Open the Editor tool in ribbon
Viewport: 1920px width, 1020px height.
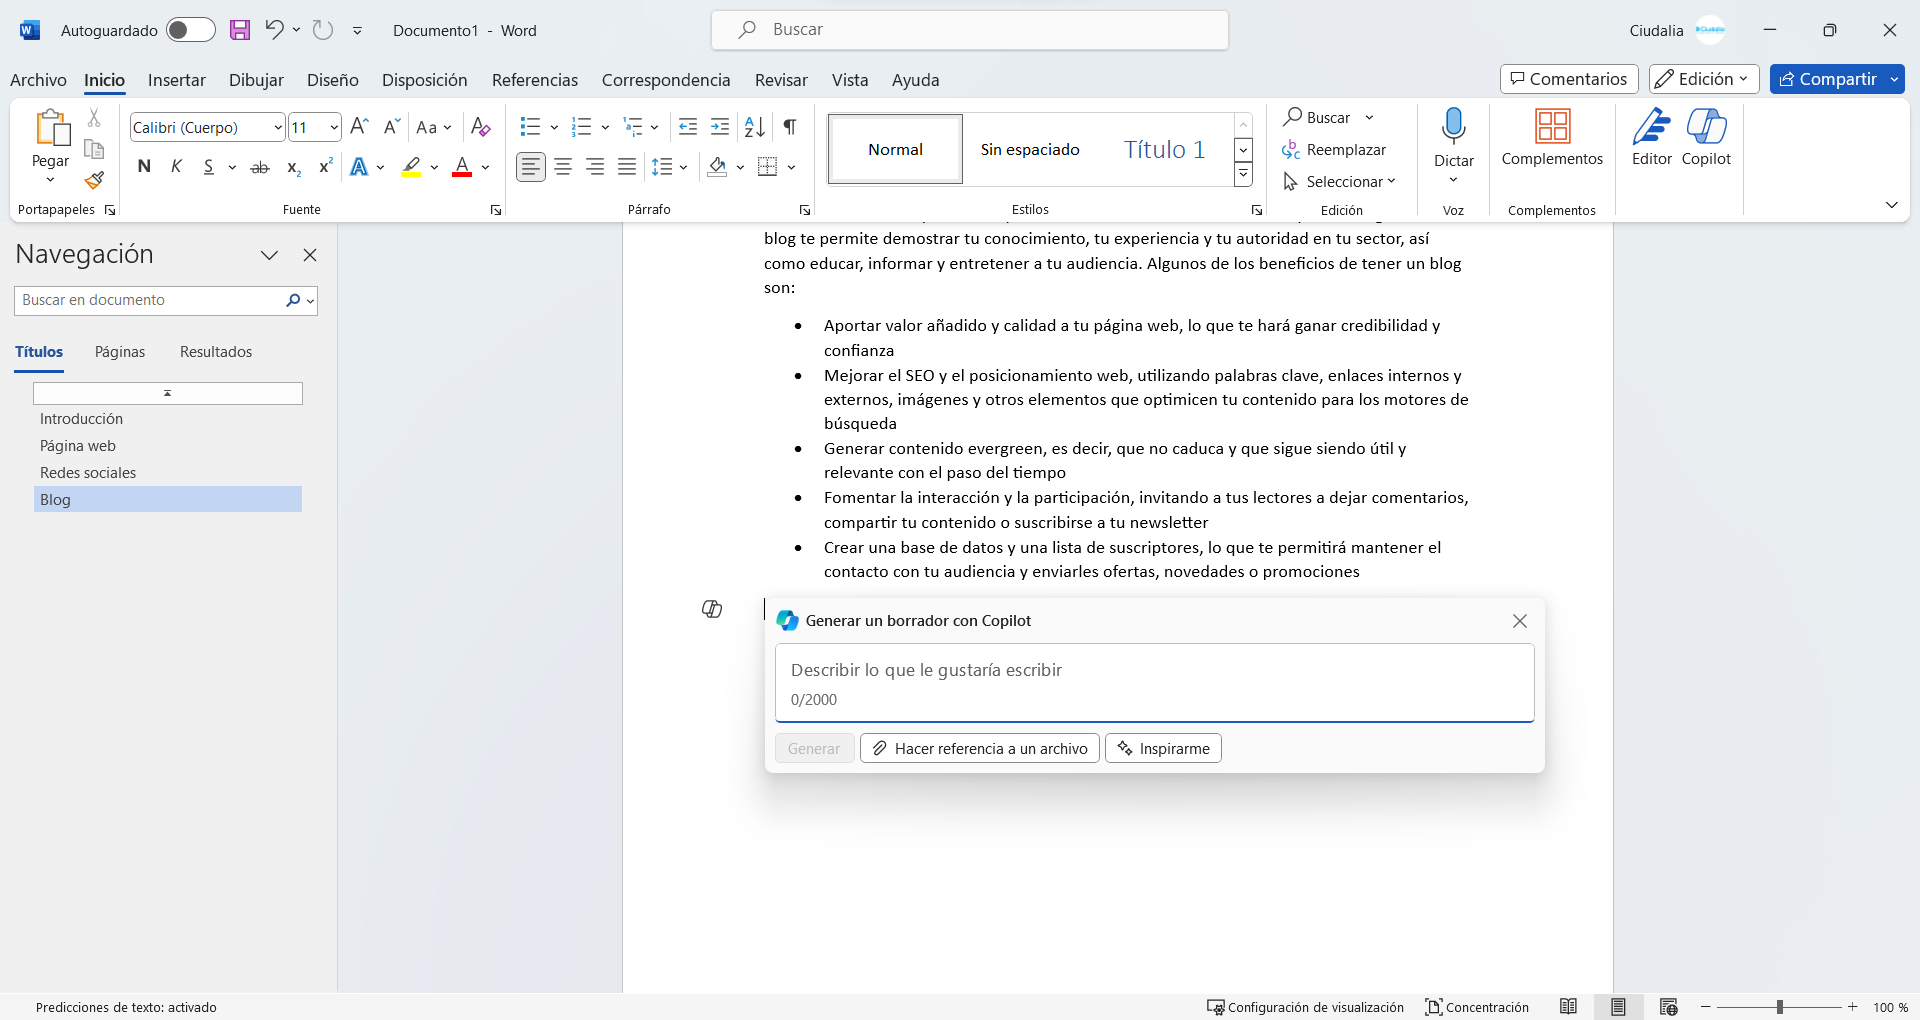tap(1651, 137)
